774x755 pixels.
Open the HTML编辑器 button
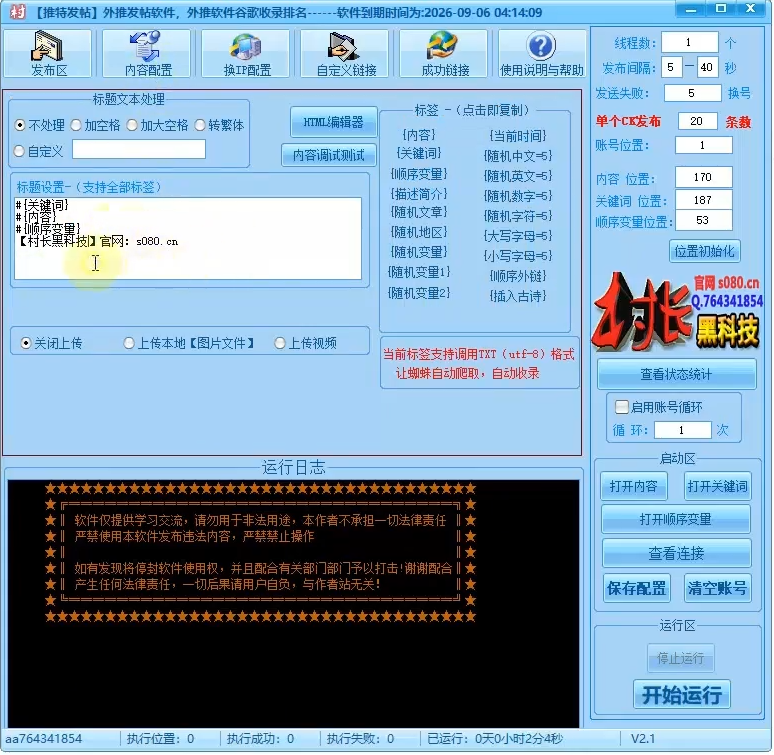tap(333, 122)
